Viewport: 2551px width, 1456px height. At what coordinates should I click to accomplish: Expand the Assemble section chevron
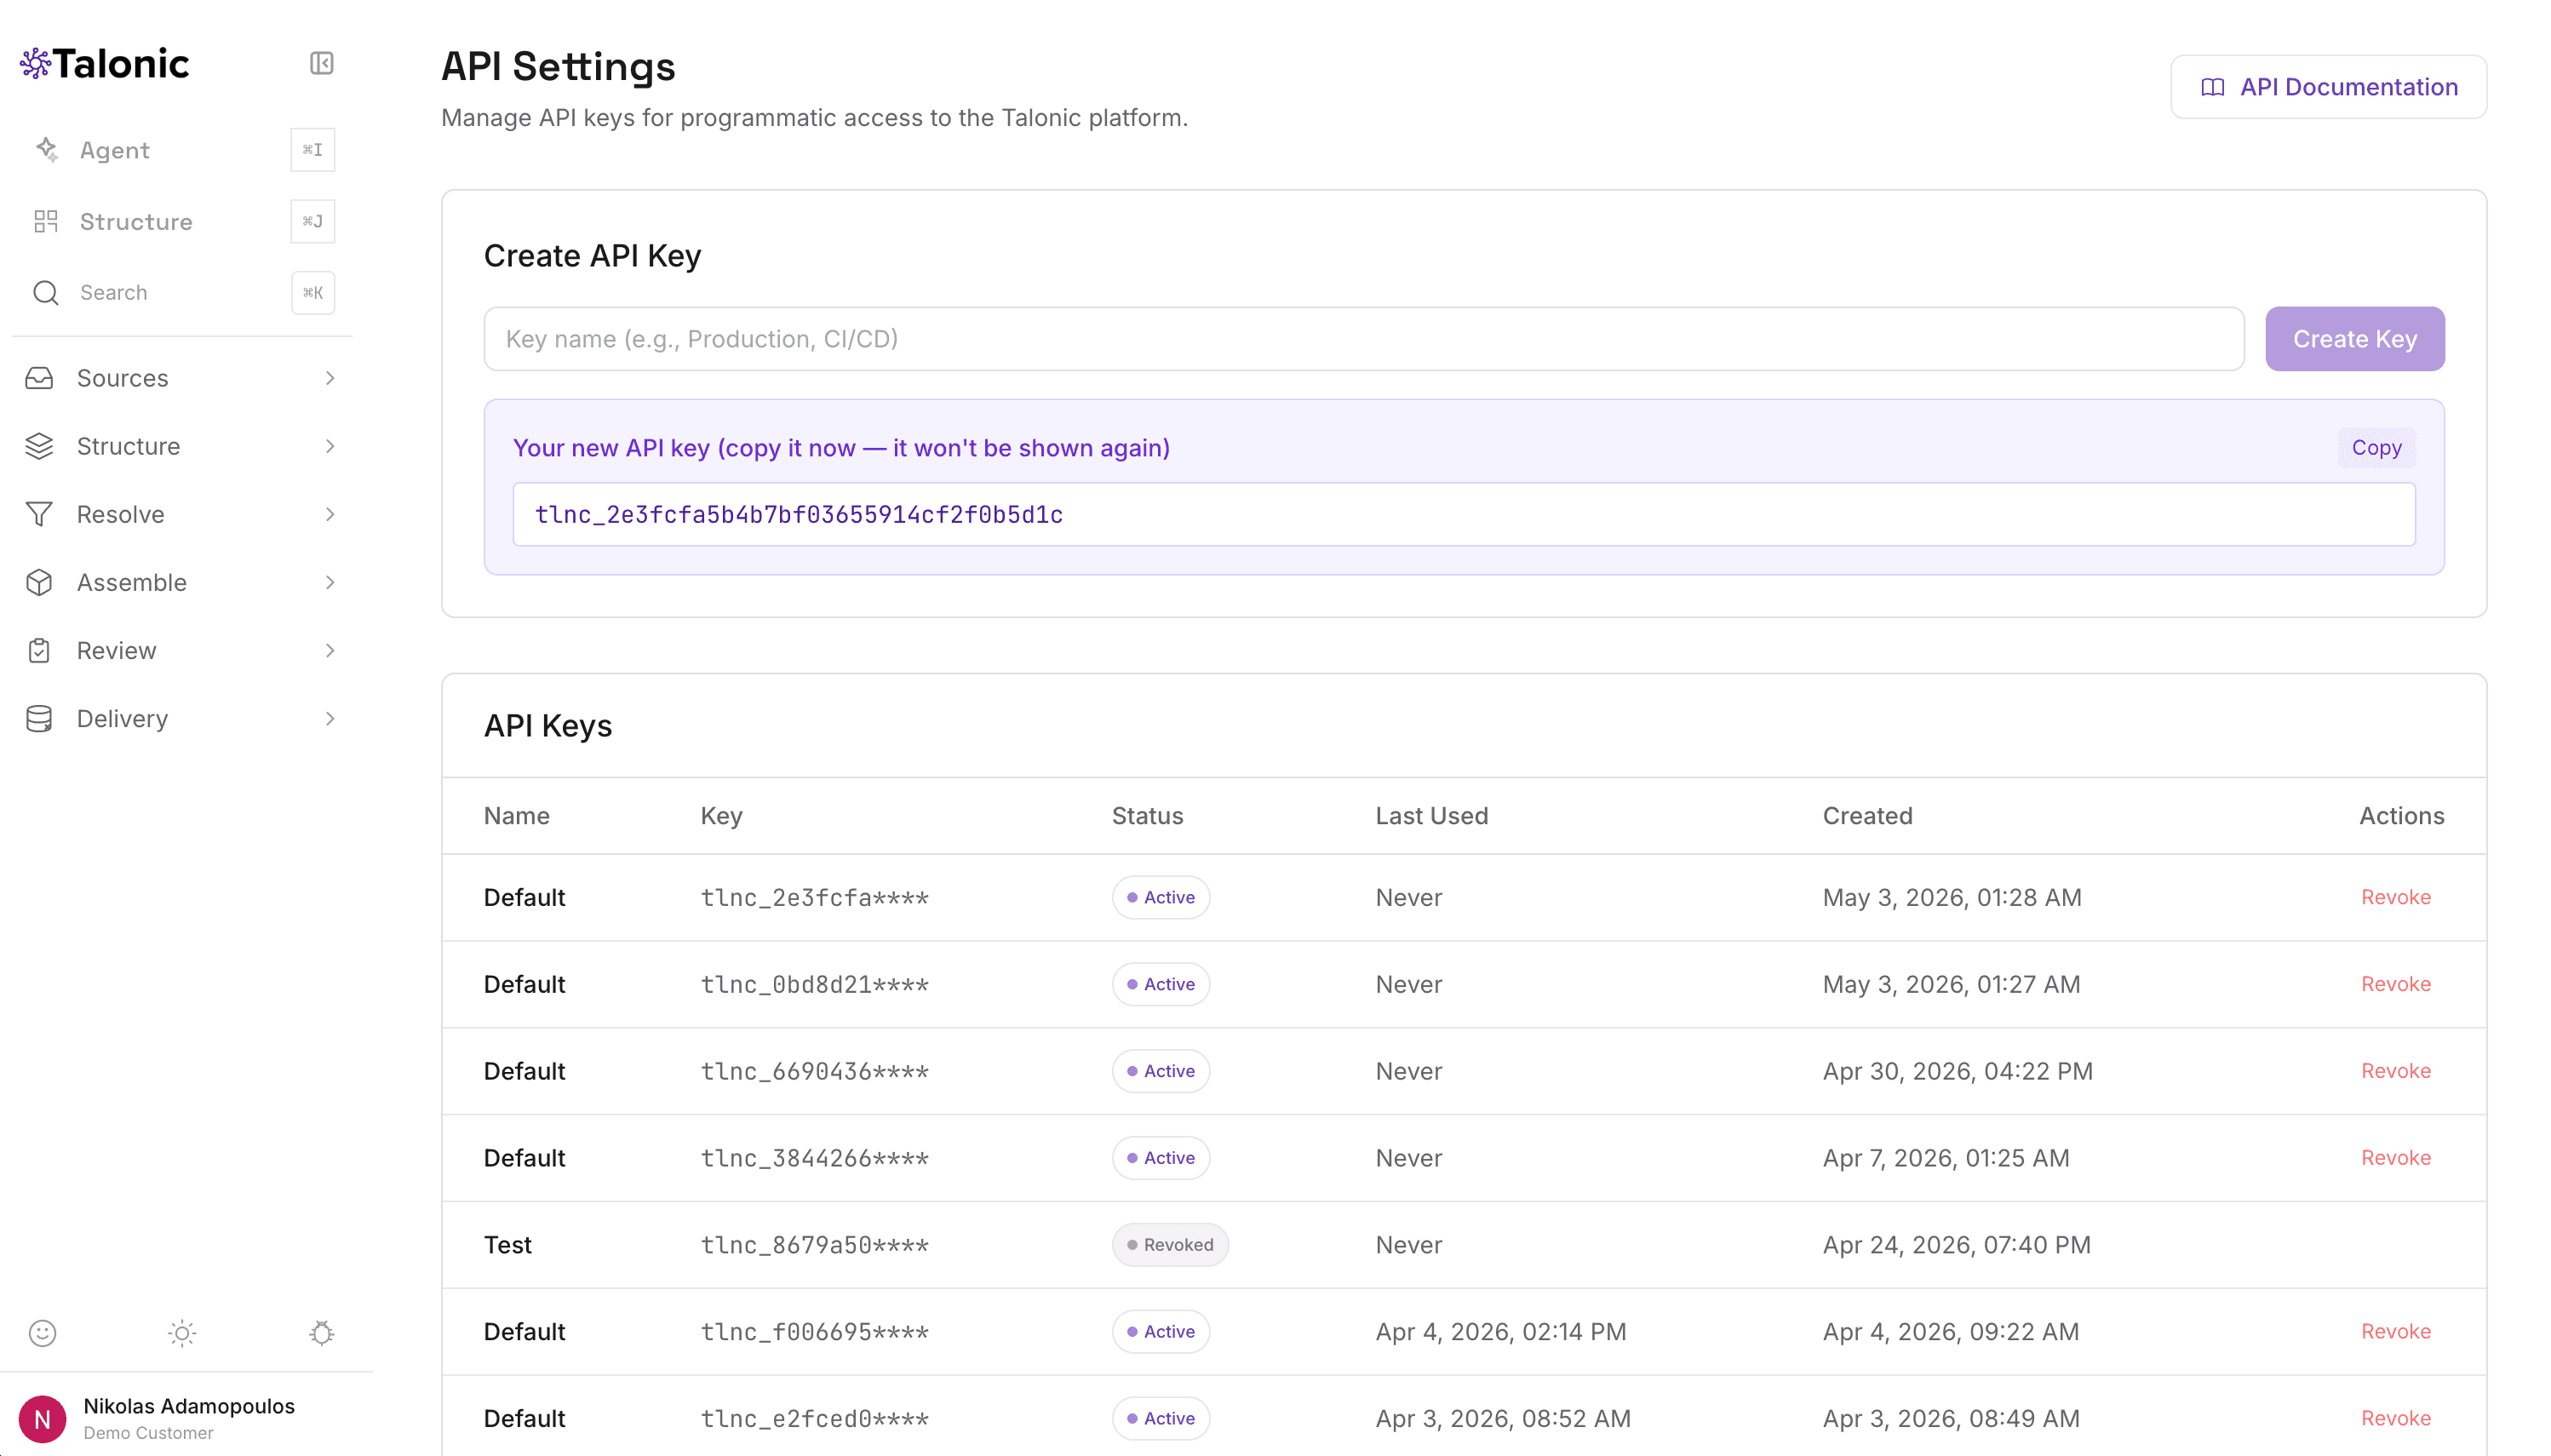point(330,582)
